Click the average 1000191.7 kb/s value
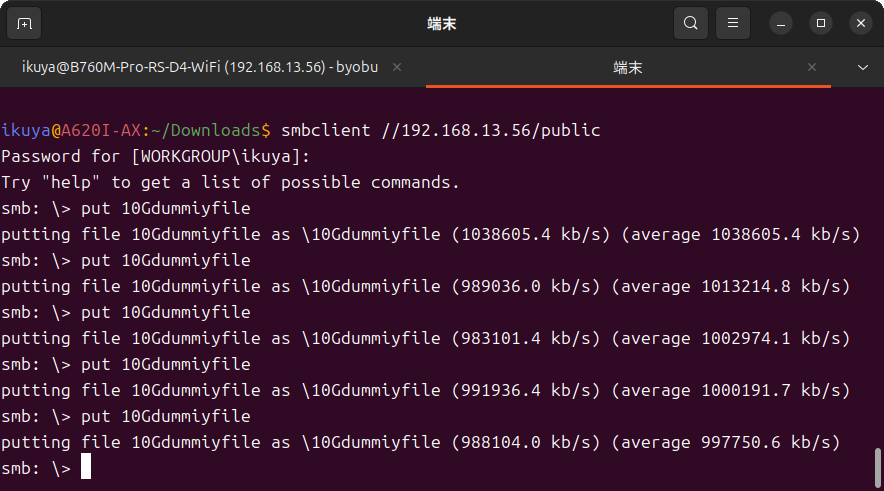884x491 pixels. [731, 390]
